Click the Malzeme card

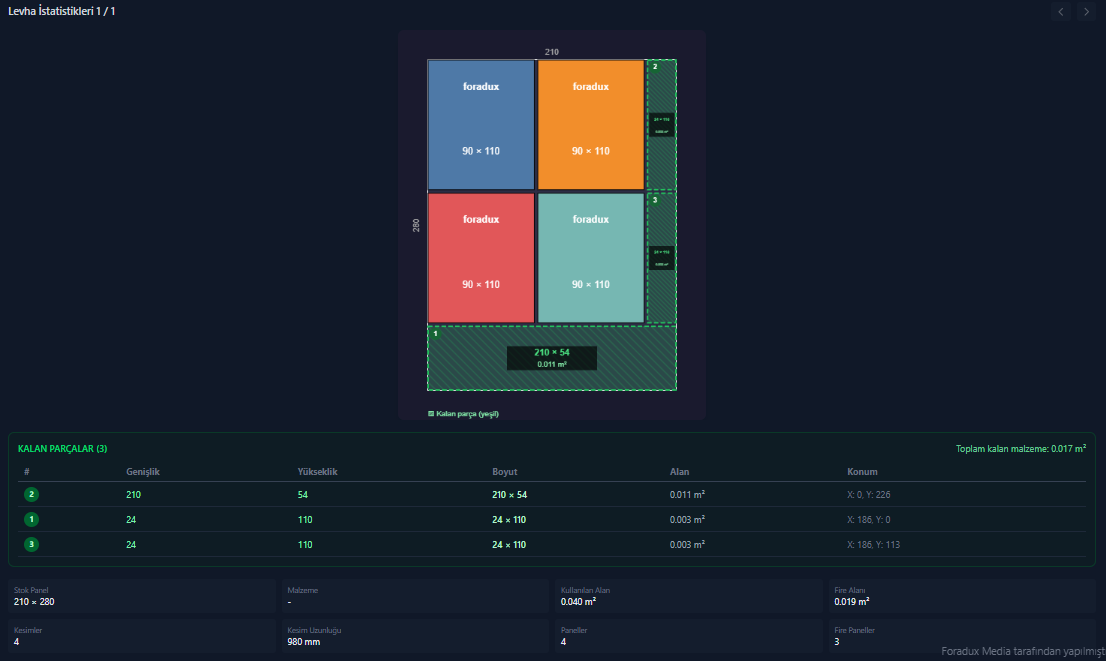[415, 596]
